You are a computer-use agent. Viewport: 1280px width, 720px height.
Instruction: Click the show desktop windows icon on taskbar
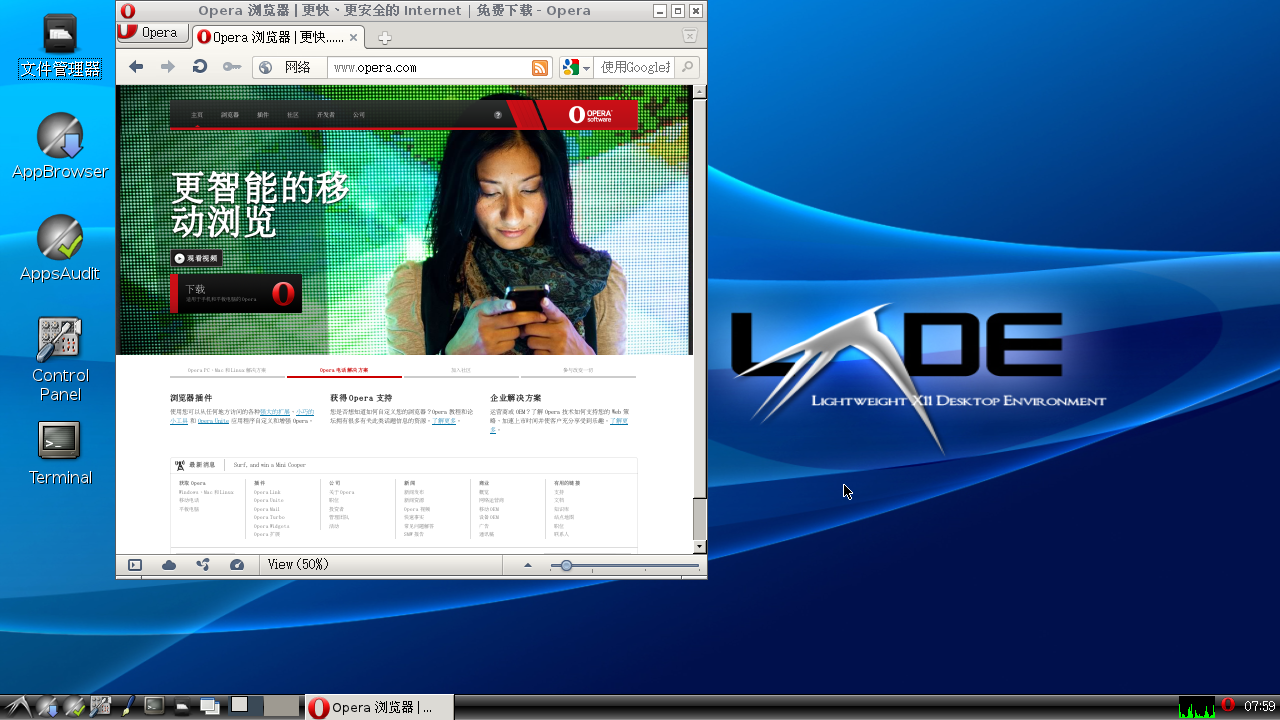pyautogui.click(x=209, y=707)
